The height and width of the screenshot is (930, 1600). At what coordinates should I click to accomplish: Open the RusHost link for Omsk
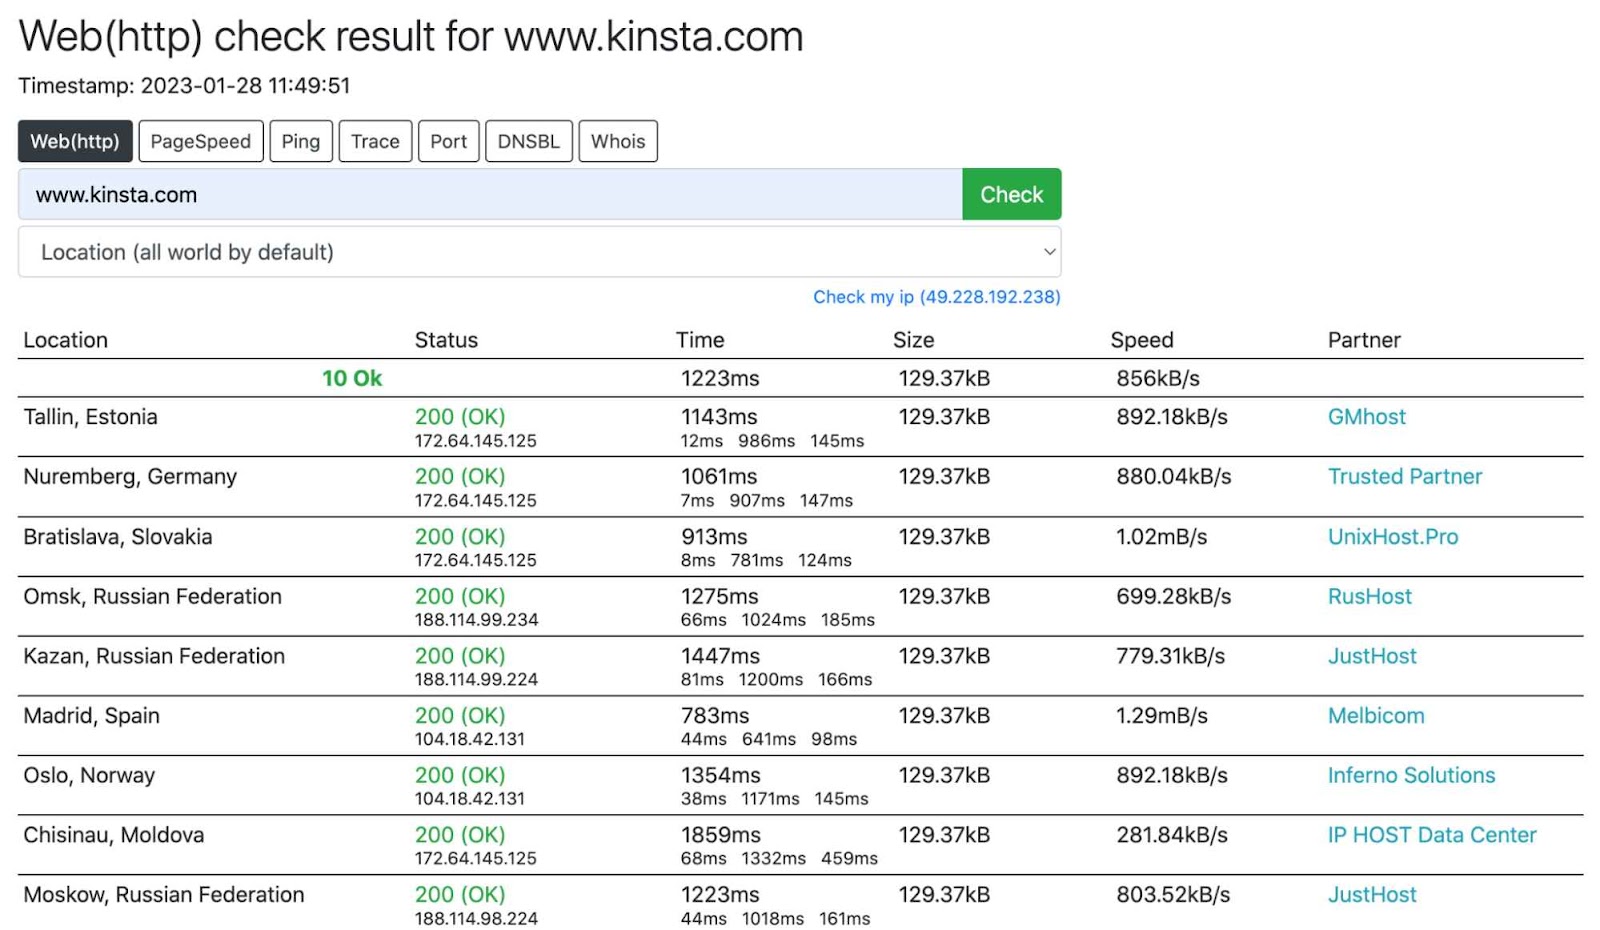(1369, 596)
